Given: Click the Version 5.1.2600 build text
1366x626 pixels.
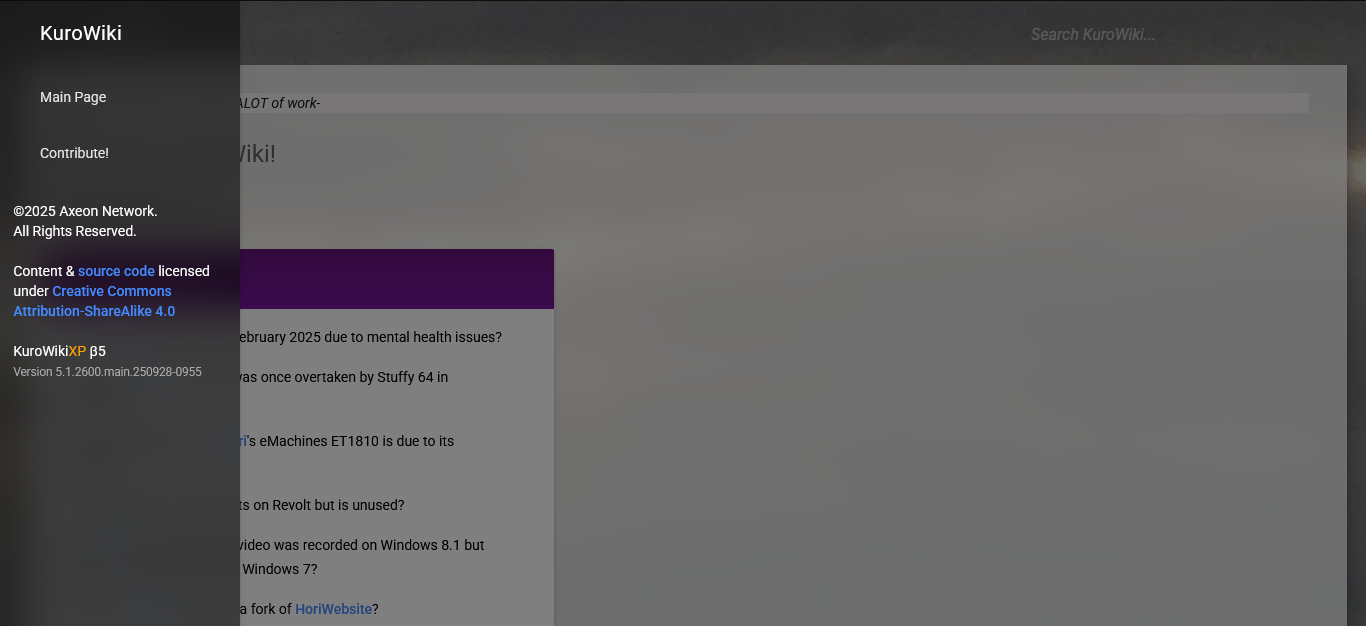Looking at the screenshot, I should pos(107,372).
